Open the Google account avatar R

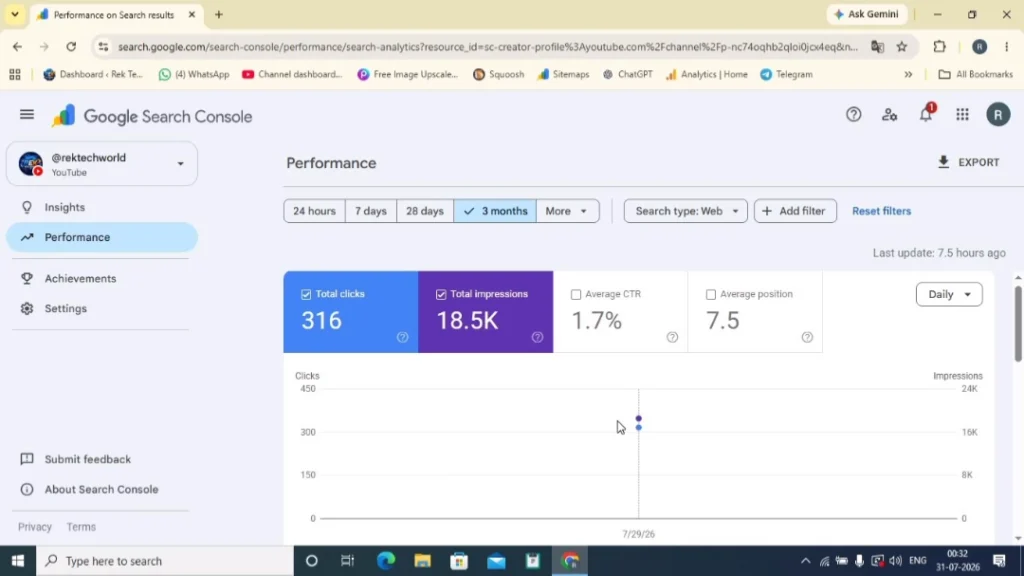[998, 115]
